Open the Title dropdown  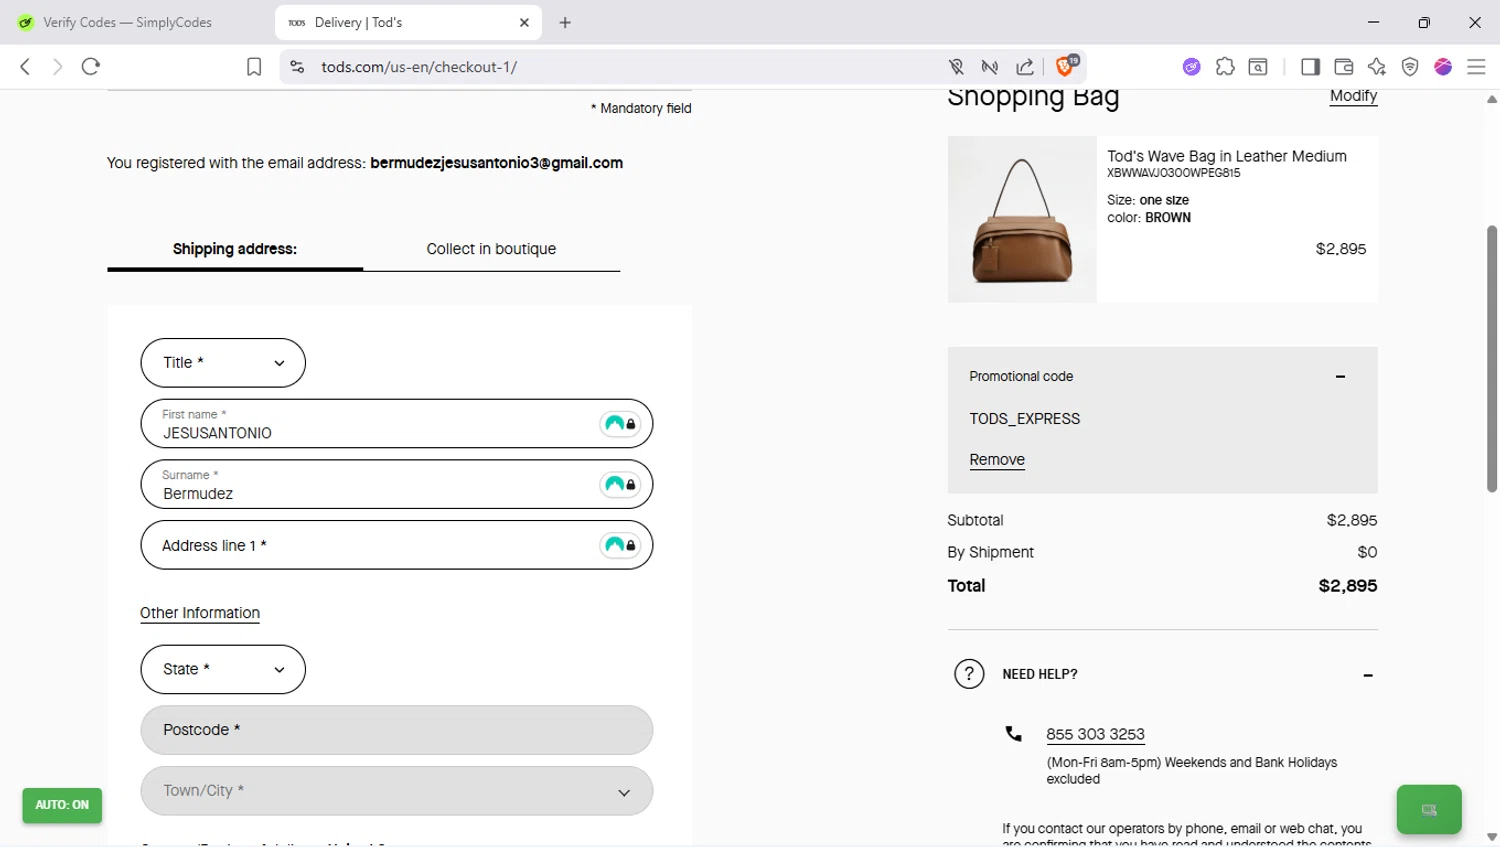click(x=223, y=363)
